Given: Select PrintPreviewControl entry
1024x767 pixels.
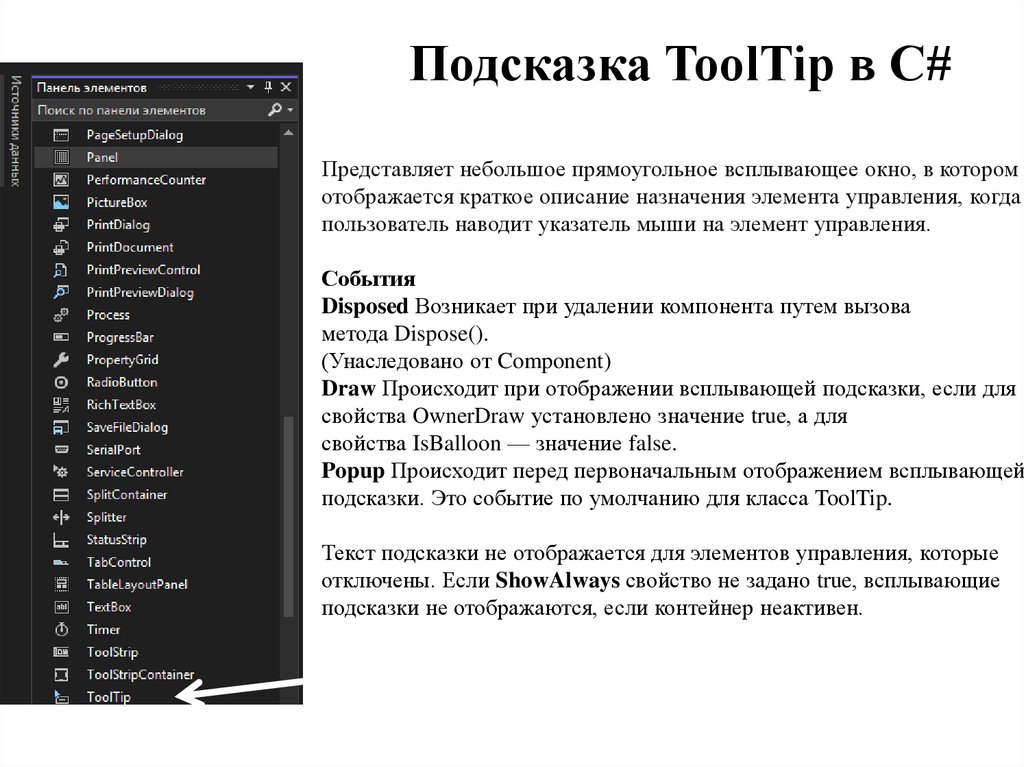Looking at the screenshot, I should click(x=143, y=270).
